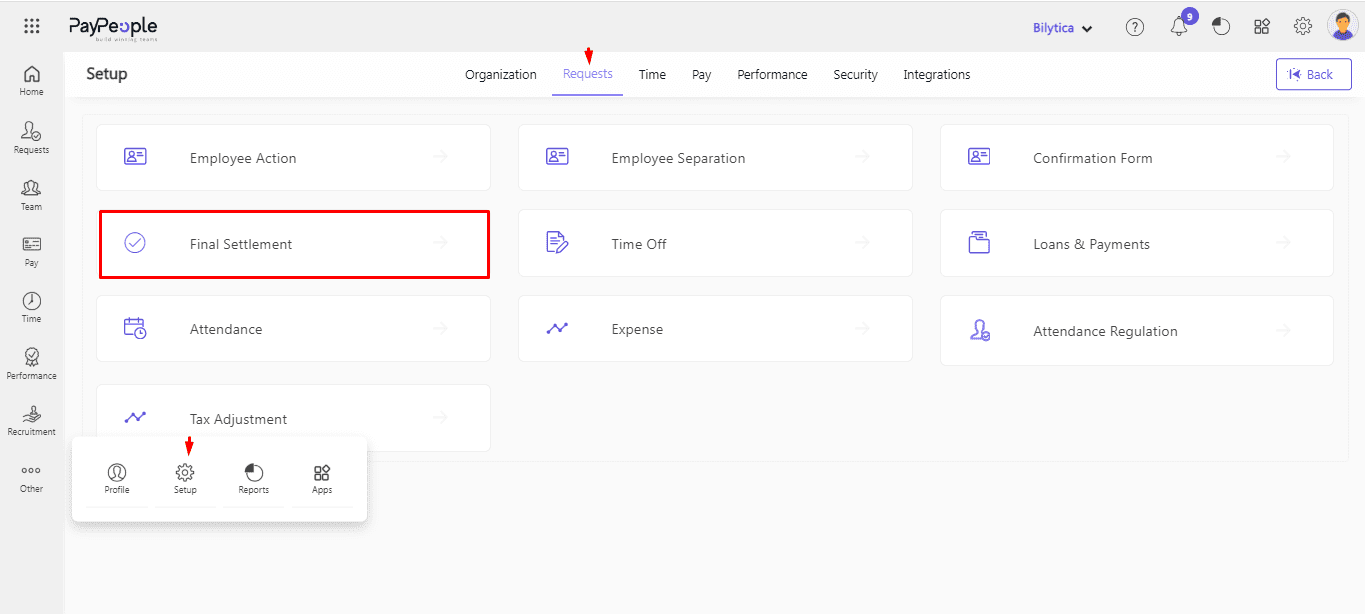Switch to the Organization tab
Viewport: 1365px width, 614px height.
[500, 75]
